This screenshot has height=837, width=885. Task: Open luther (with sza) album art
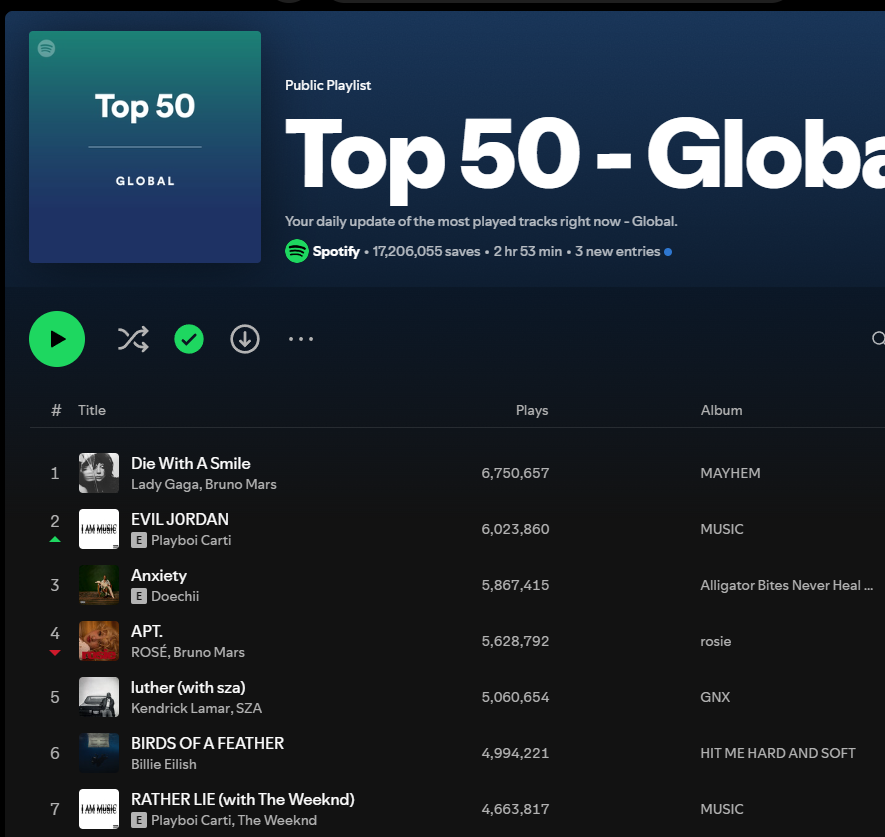[x=99, y=696]
